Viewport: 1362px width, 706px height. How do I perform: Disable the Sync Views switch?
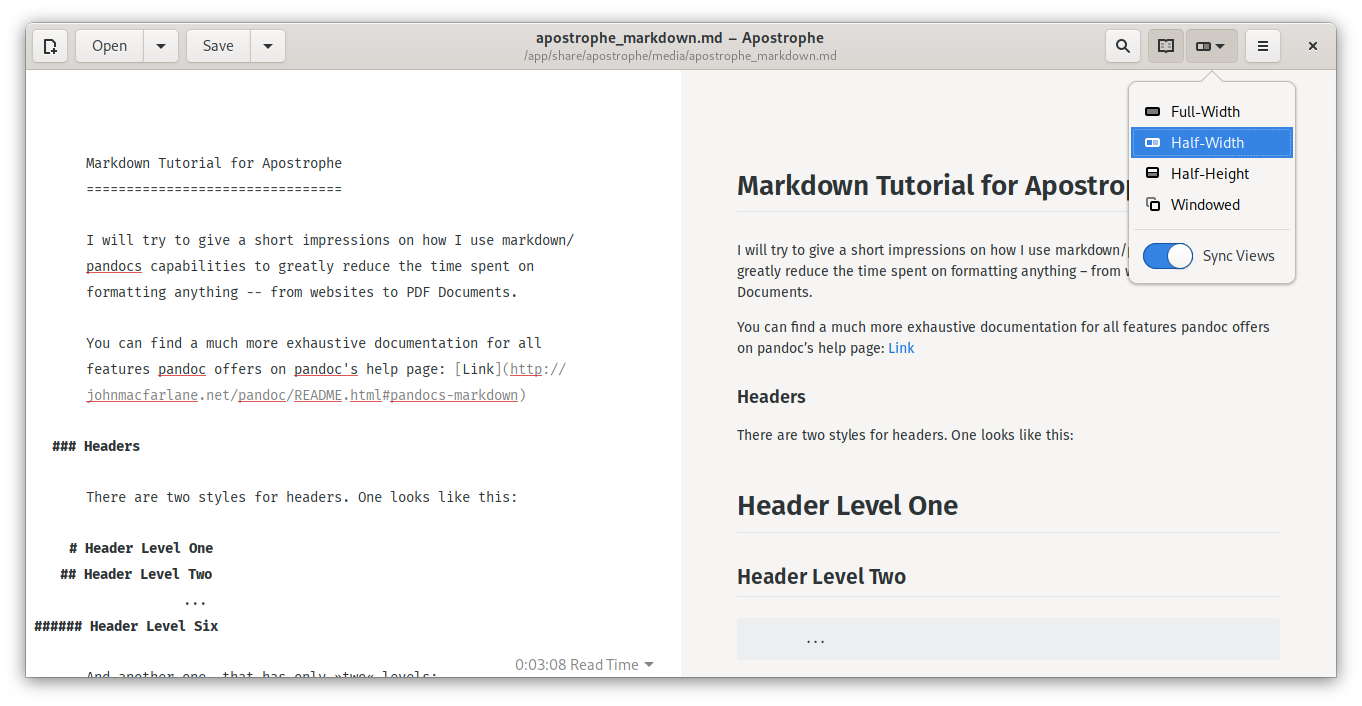point(1167,256)
